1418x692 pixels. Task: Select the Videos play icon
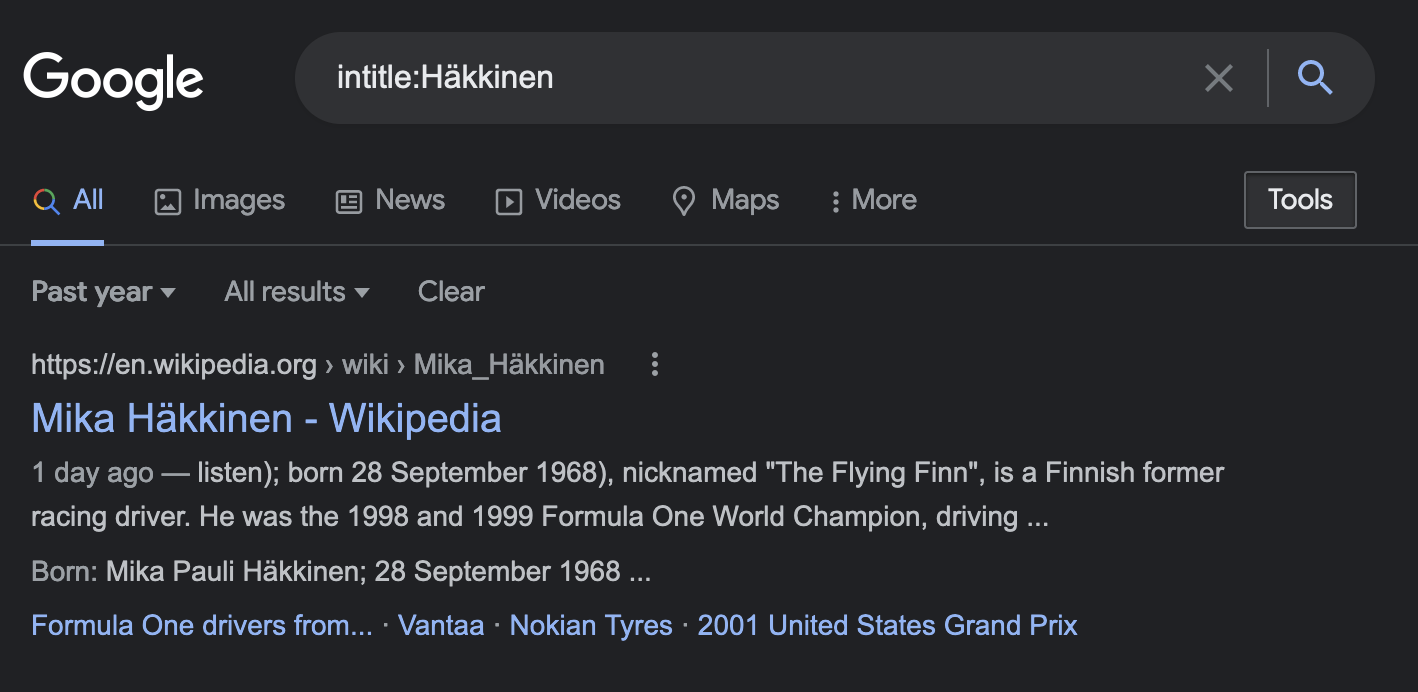click(509, 201)
